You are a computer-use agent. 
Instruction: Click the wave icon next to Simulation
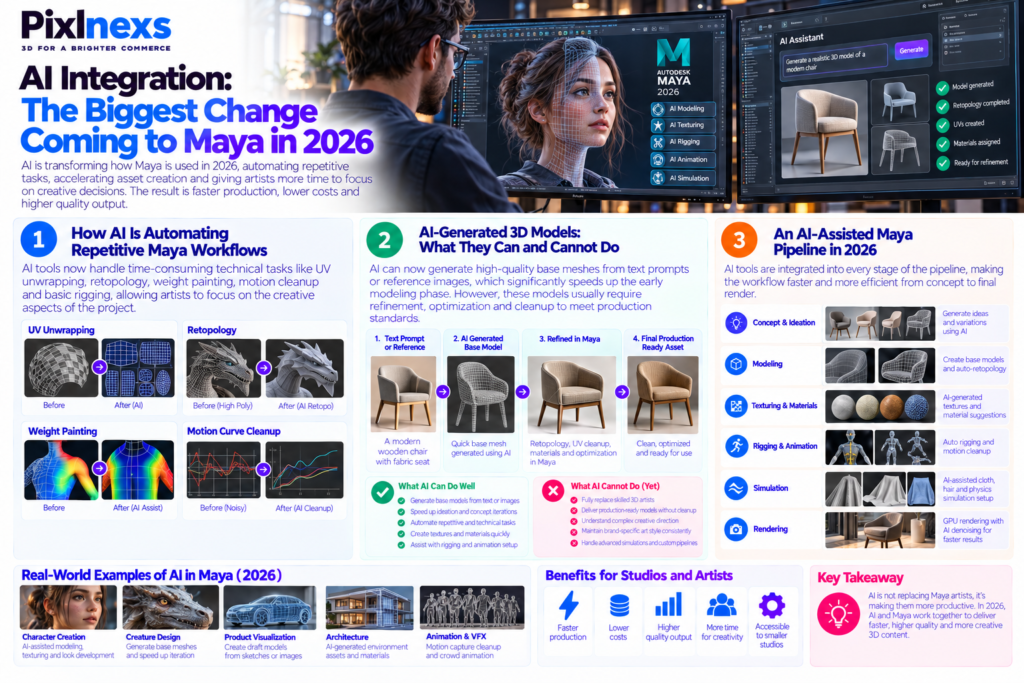point(736,488)
